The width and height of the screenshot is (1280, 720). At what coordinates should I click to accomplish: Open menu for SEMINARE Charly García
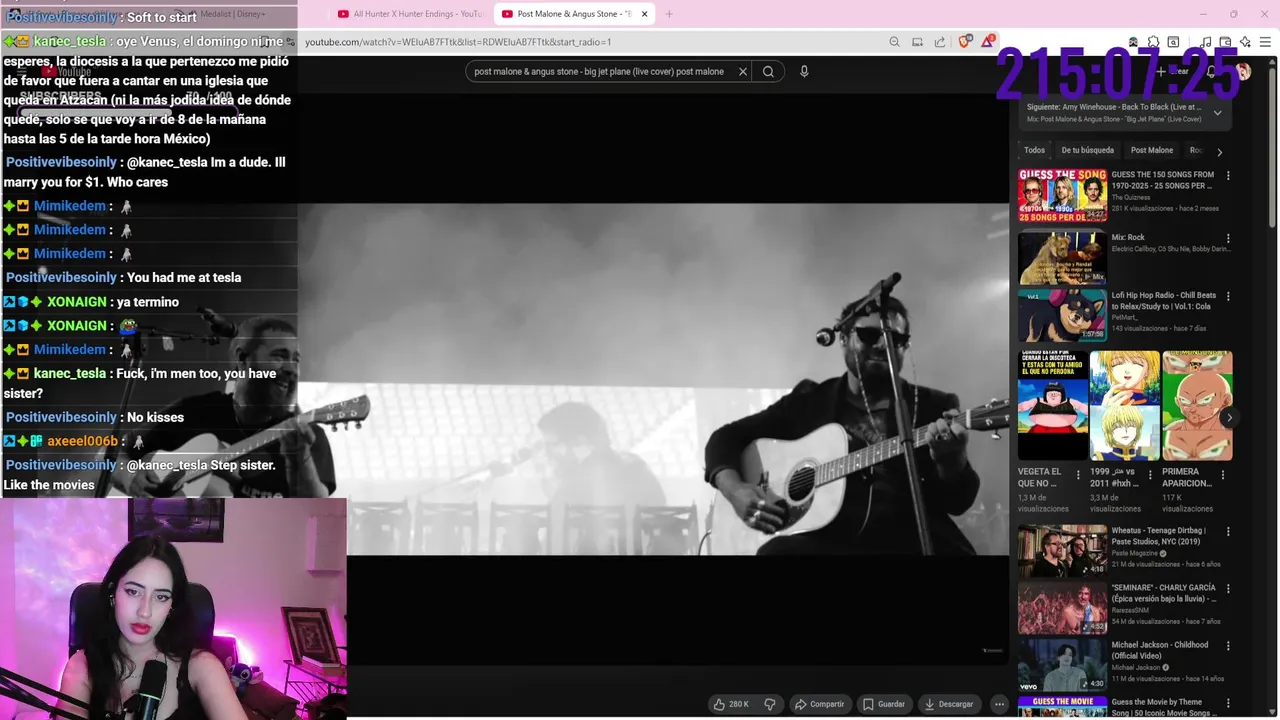(x=1228, y=589)
